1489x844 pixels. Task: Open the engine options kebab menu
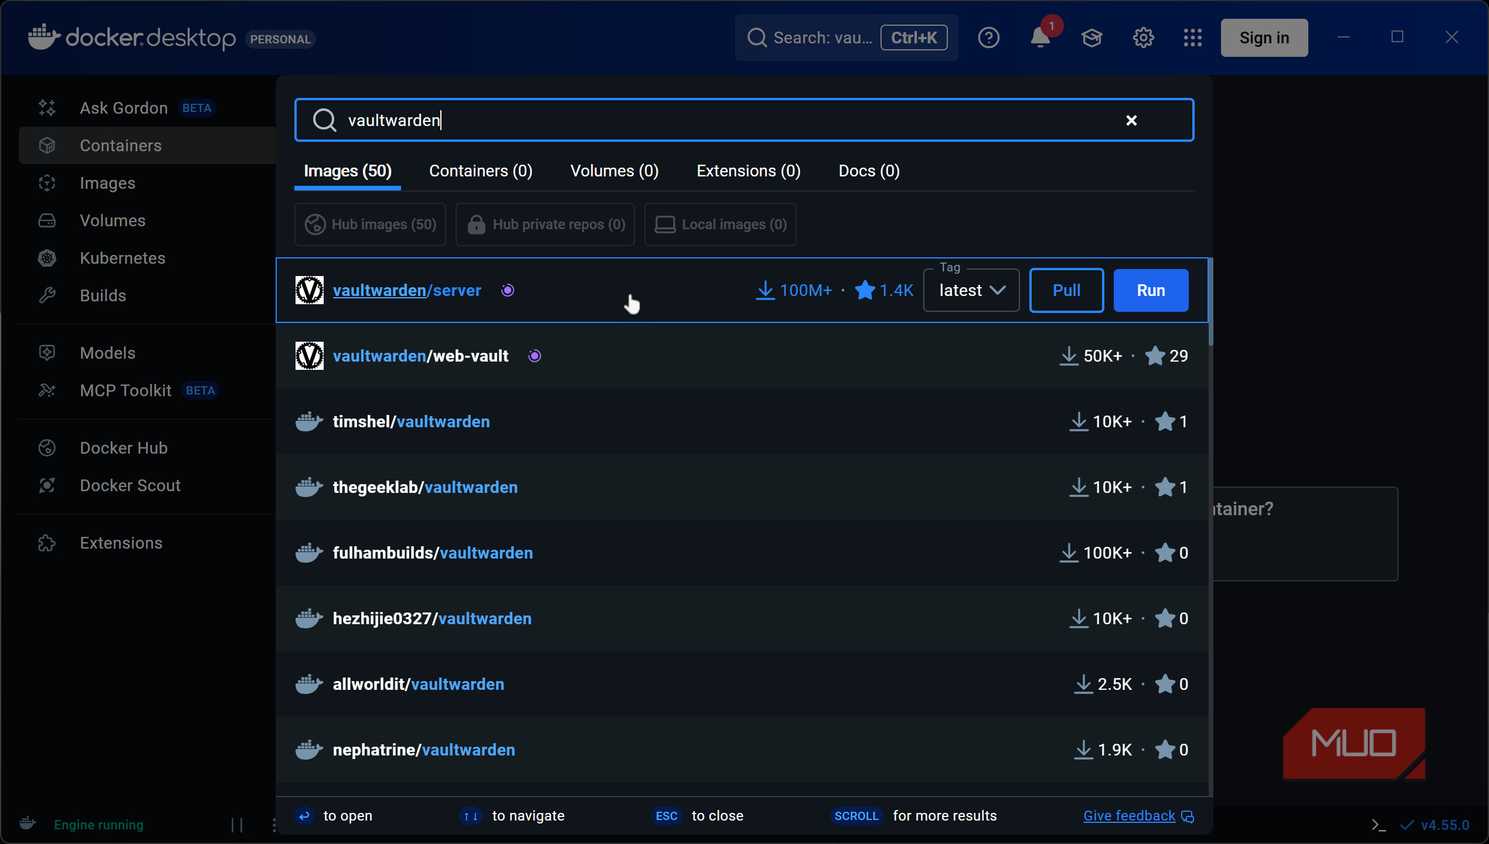coord(273,825)
